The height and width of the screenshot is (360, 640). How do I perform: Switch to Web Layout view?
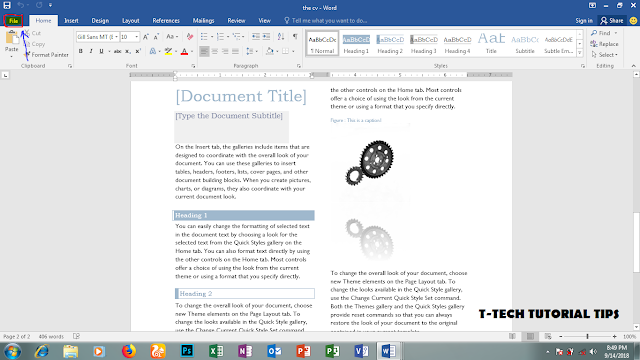548,336
